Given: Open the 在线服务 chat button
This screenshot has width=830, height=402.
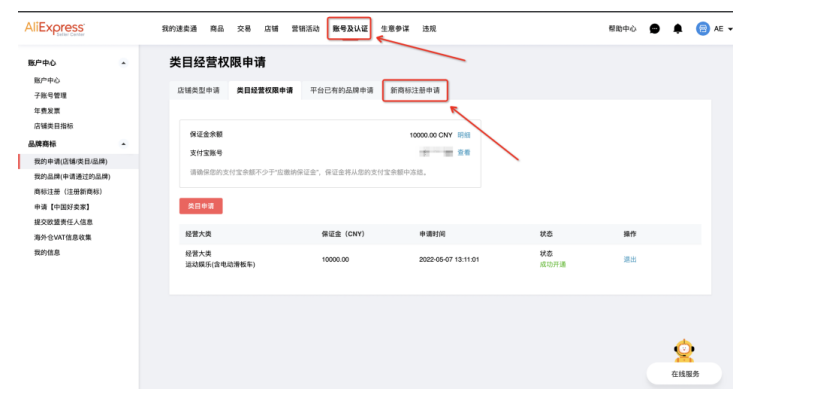Looking at the screenshot, I should [x=684, y=374].
